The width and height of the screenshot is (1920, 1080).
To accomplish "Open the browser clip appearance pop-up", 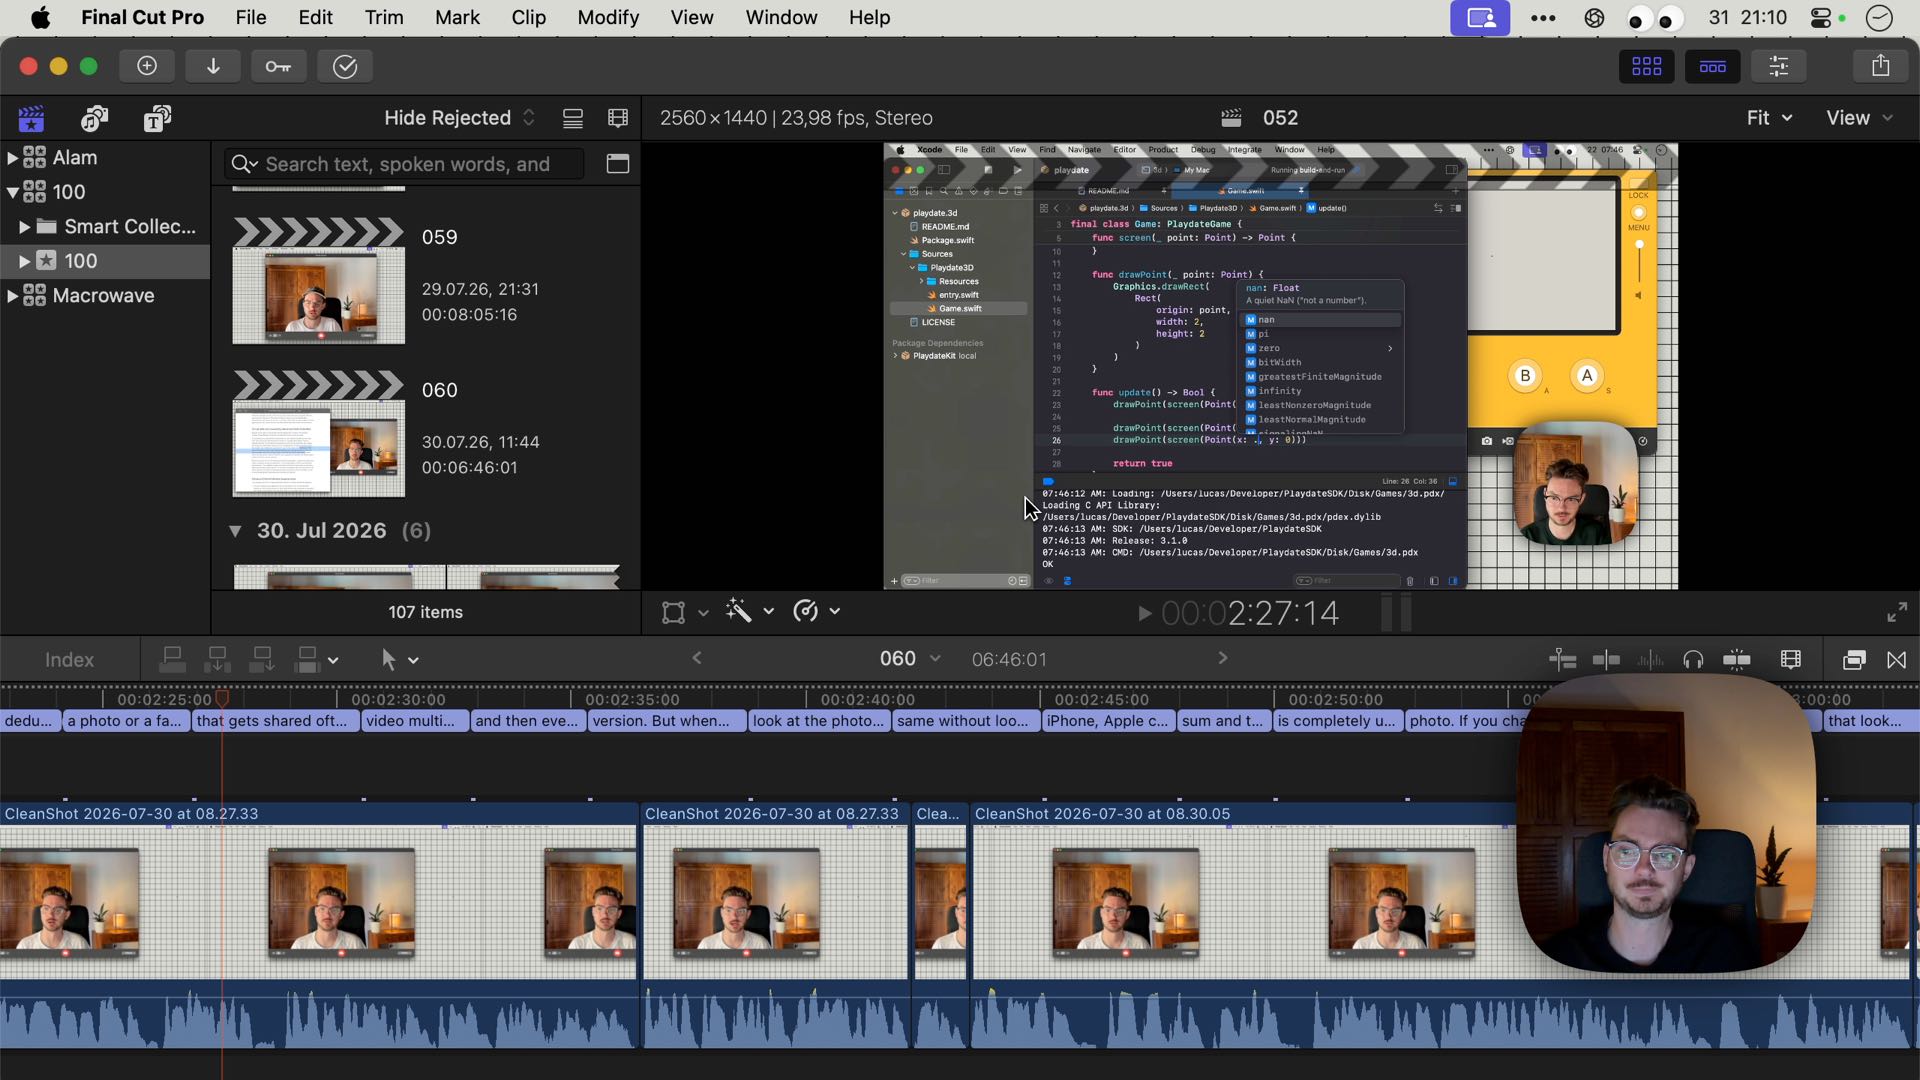I will (x=618, y=119).
